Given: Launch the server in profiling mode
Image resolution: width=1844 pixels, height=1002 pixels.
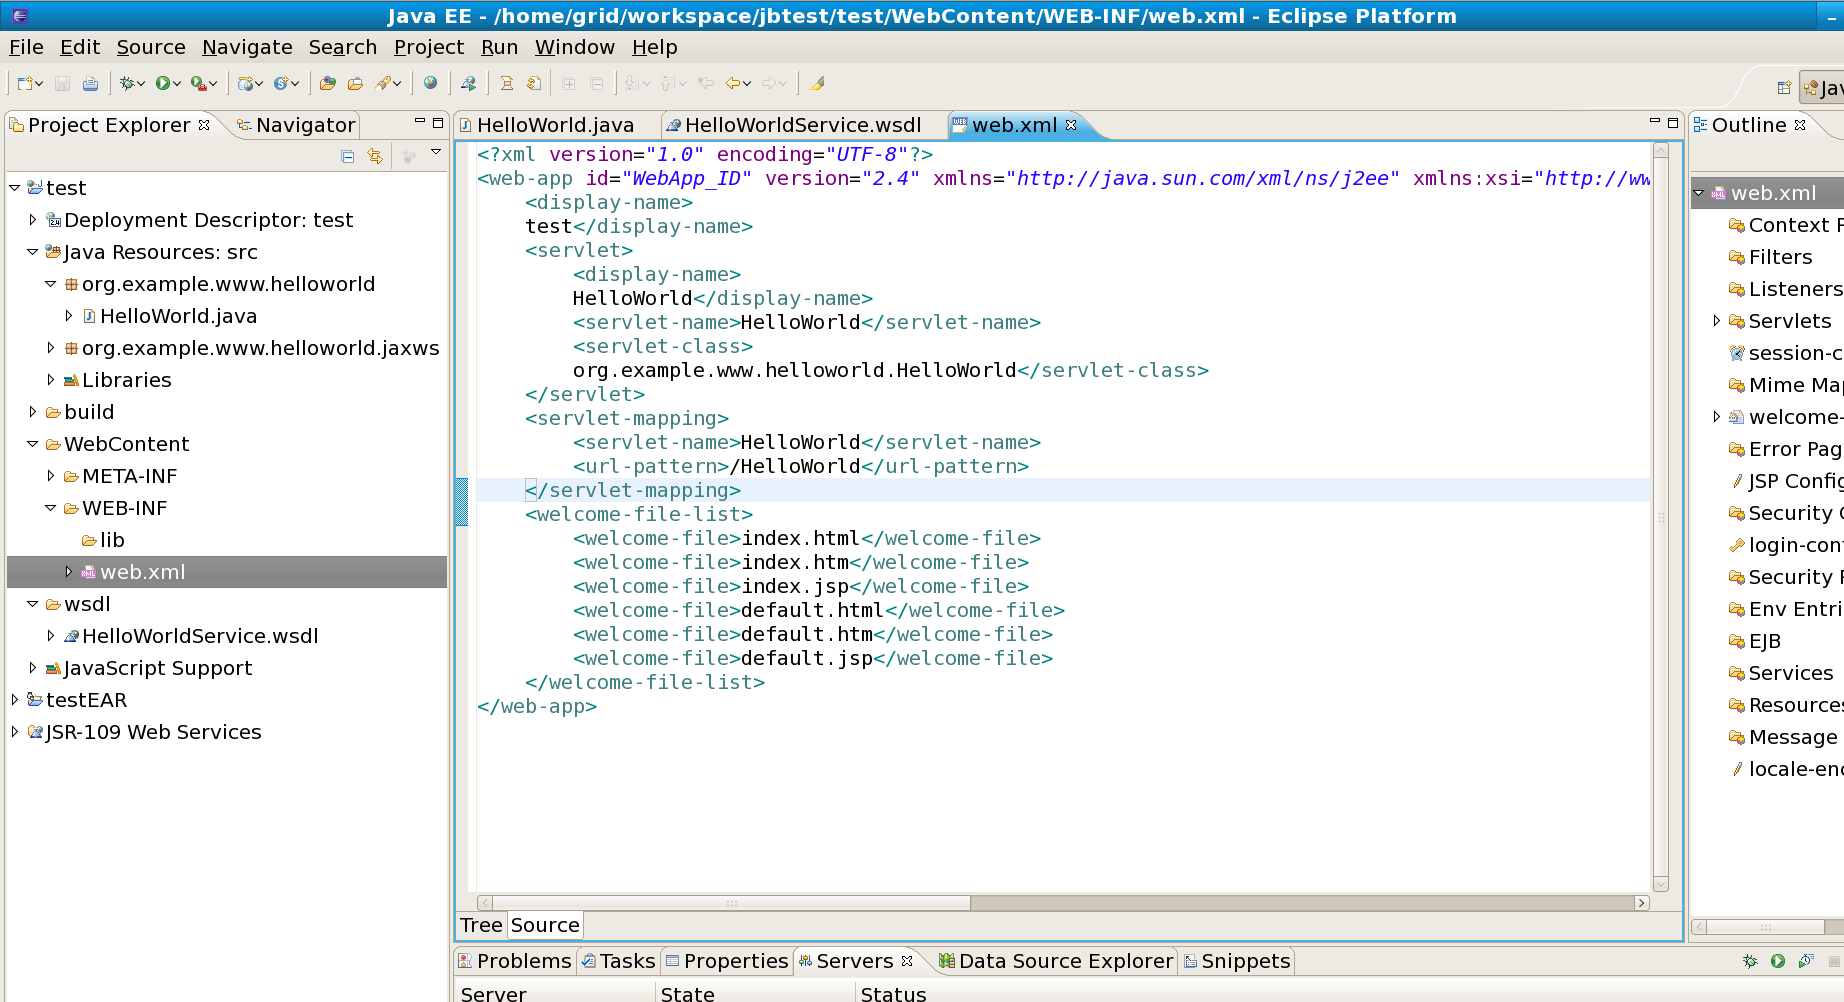Looking at the screenshot, I should point(1806,962).
